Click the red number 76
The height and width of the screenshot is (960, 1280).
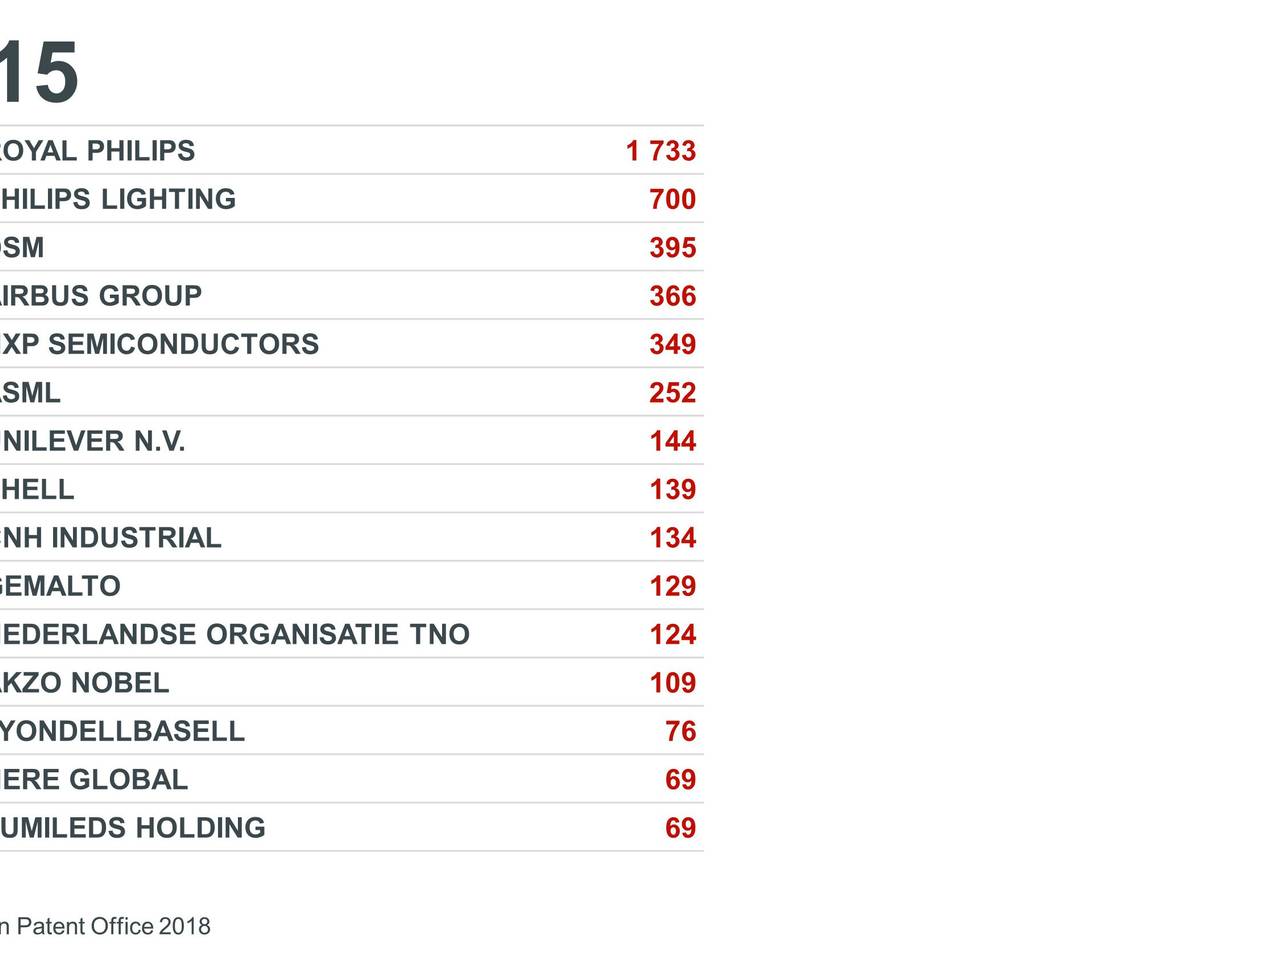(x=680, y=731)
